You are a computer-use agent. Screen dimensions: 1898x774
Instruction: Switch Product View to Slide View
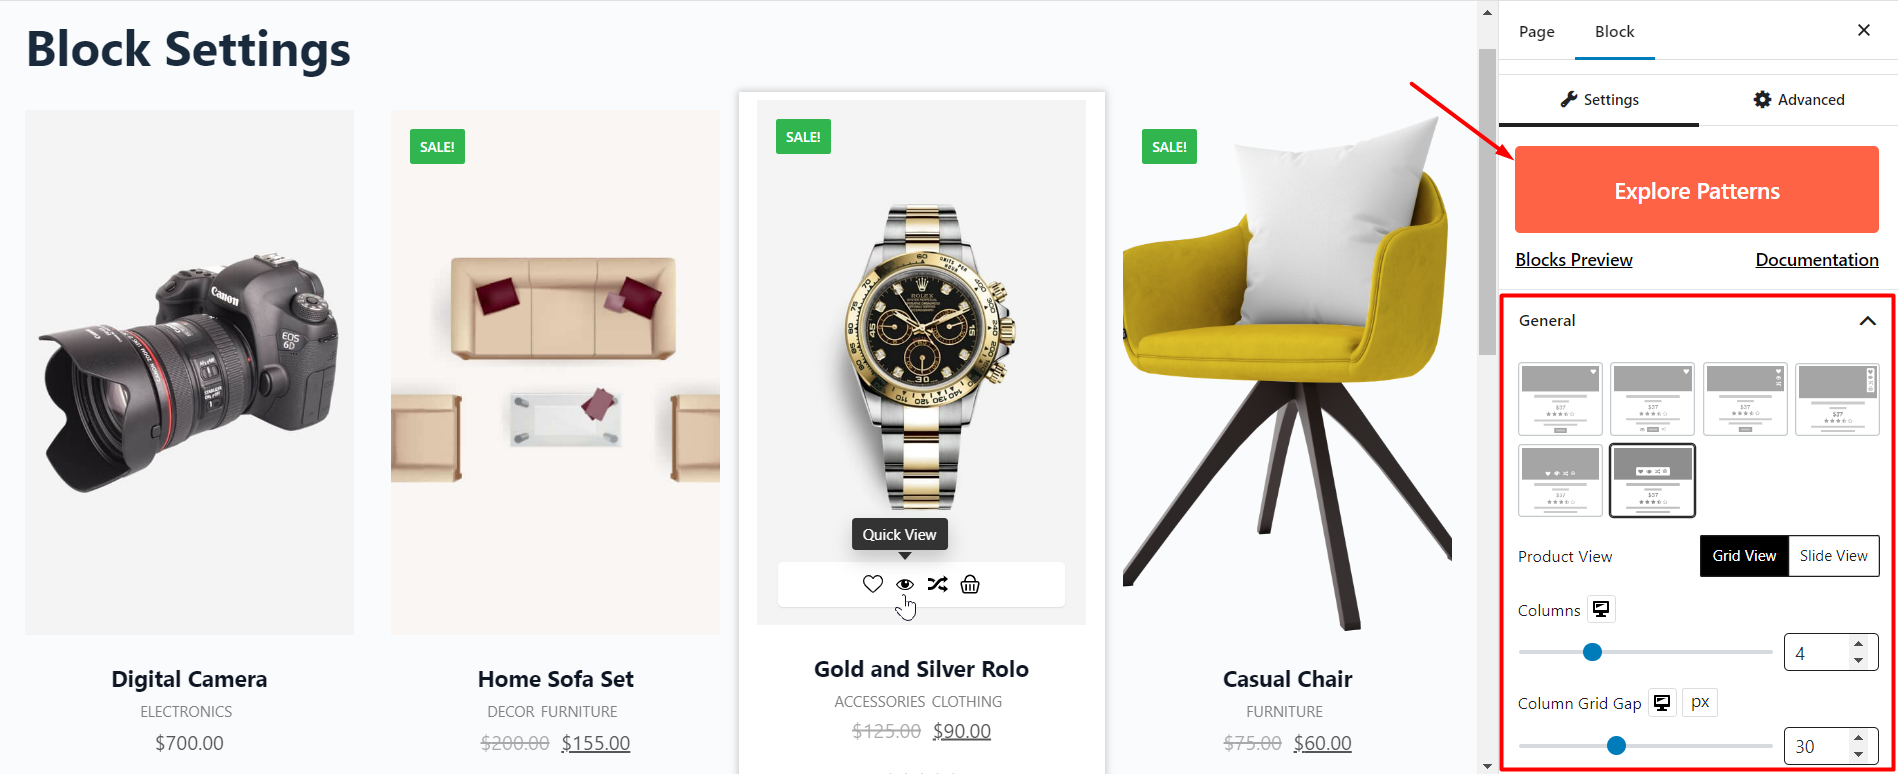coord(1833,556)
